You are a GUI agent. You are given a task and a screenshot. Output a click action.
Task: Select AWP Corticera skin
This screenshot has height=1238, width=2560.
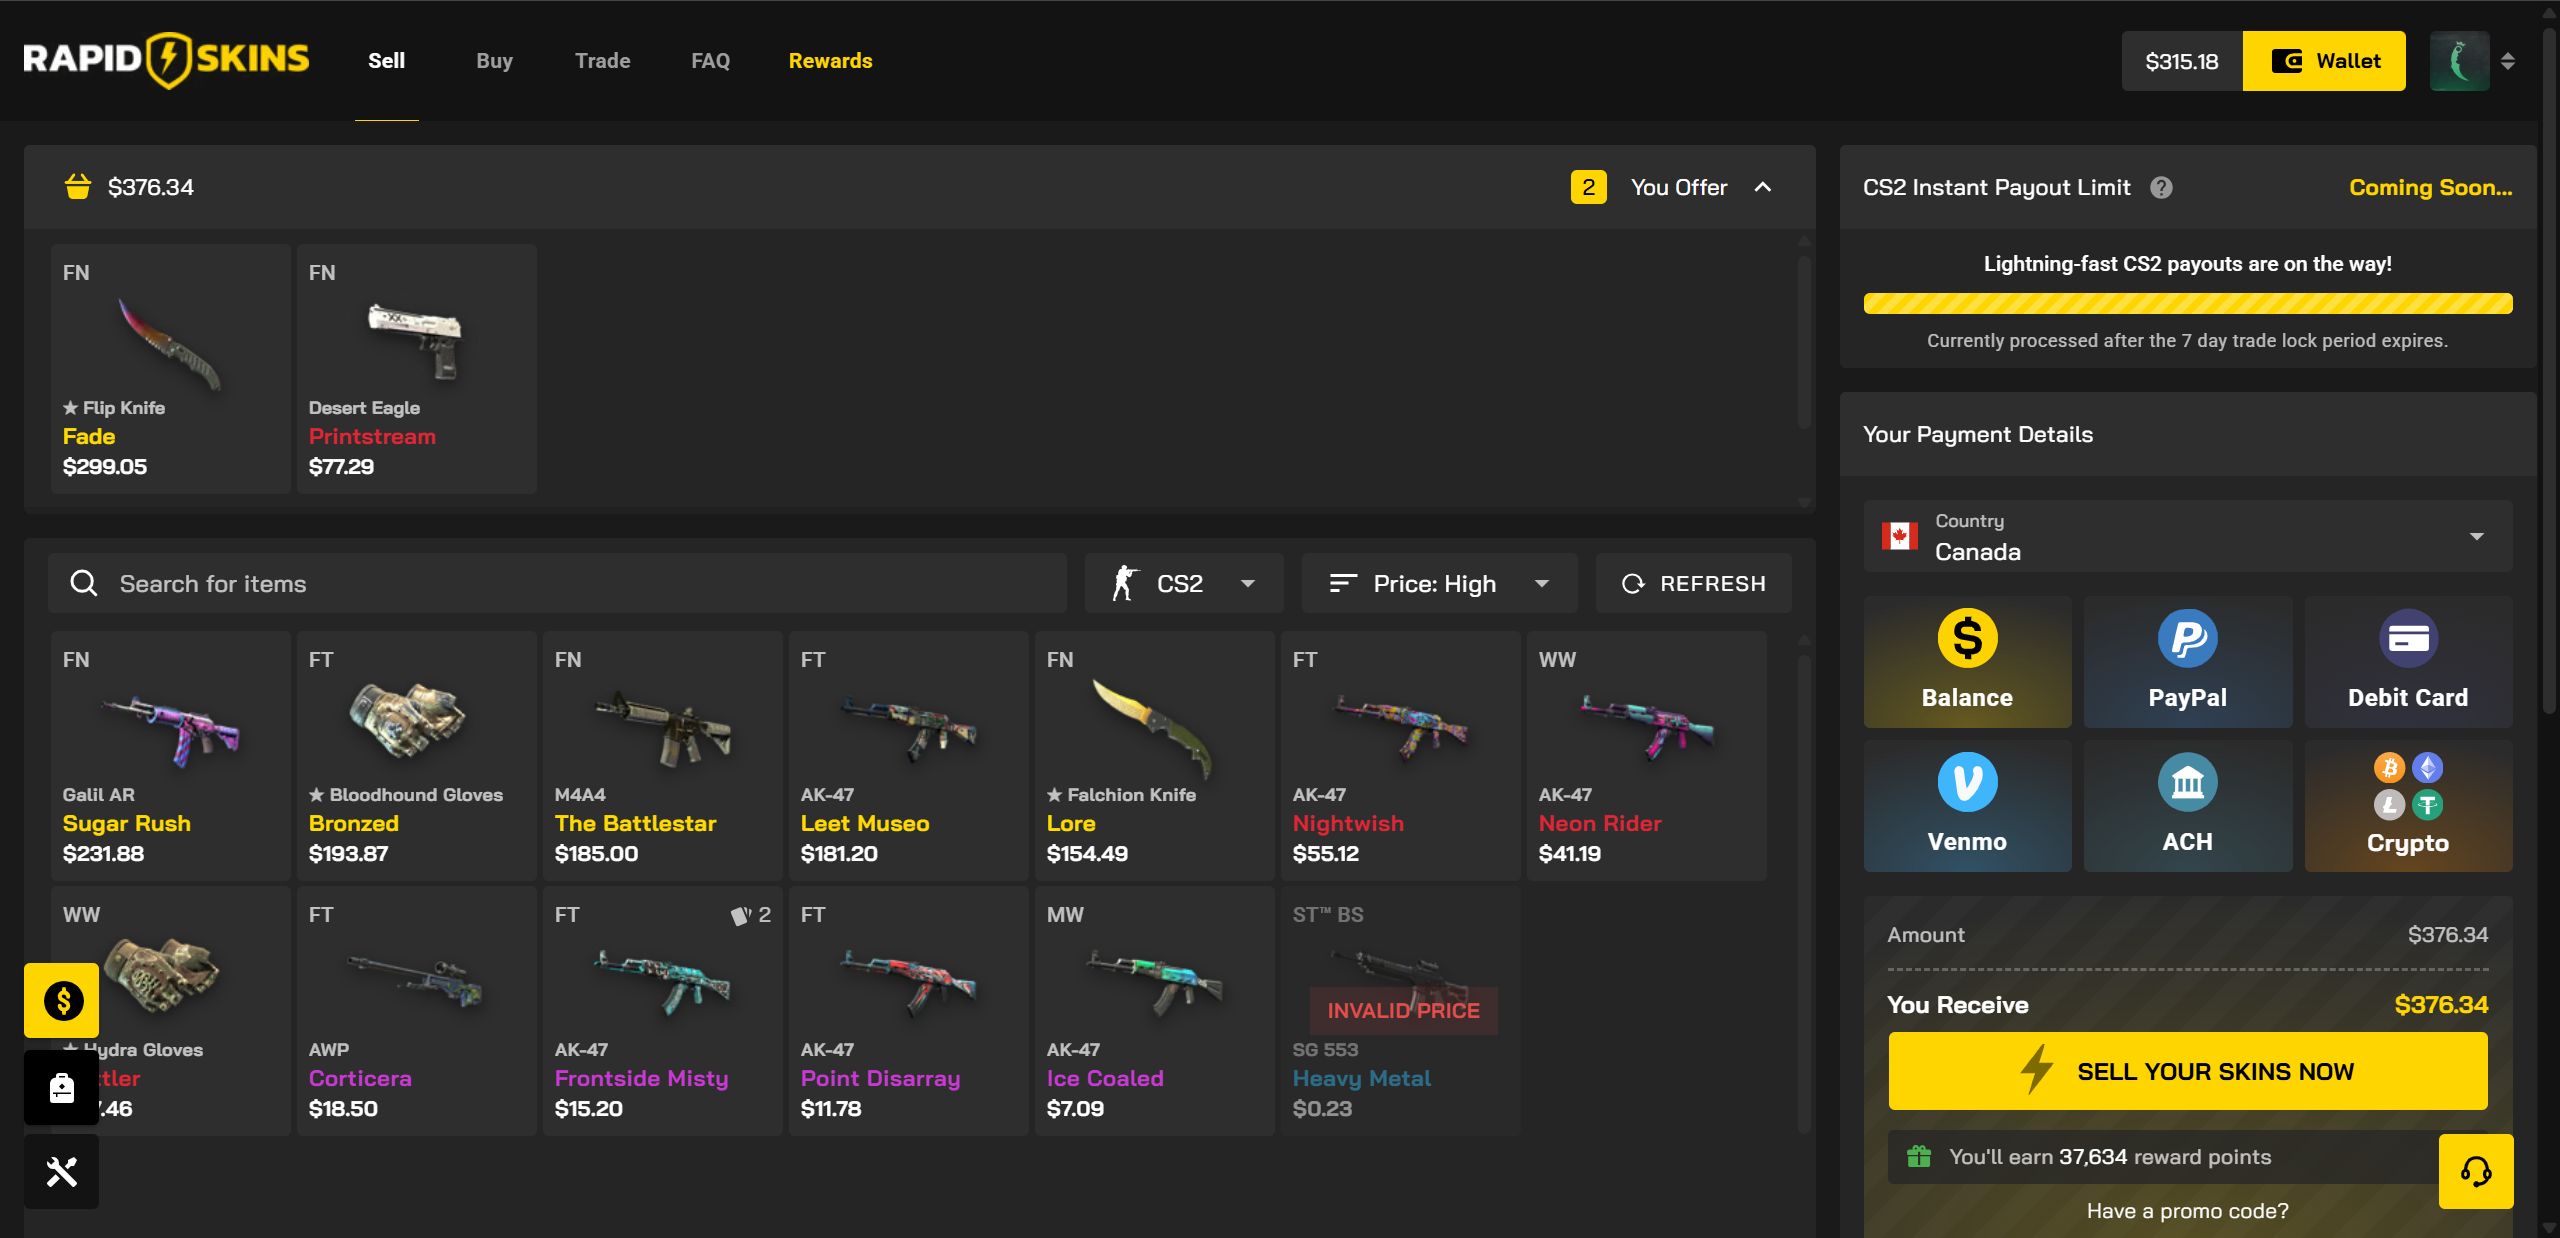[x=417, y=1010]
